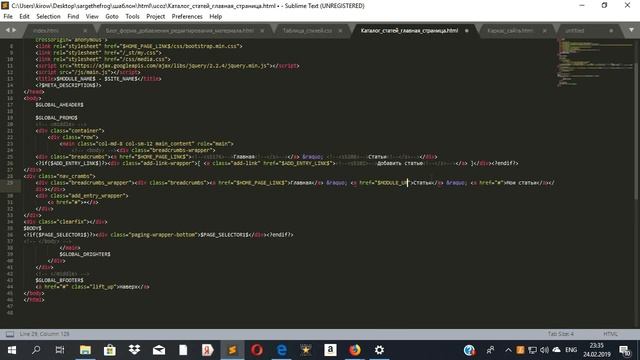Image resolution: width=640 pixels, height=360 pixels.
Task: Click the class="lift_up" link line
Action: coord(92,287)
